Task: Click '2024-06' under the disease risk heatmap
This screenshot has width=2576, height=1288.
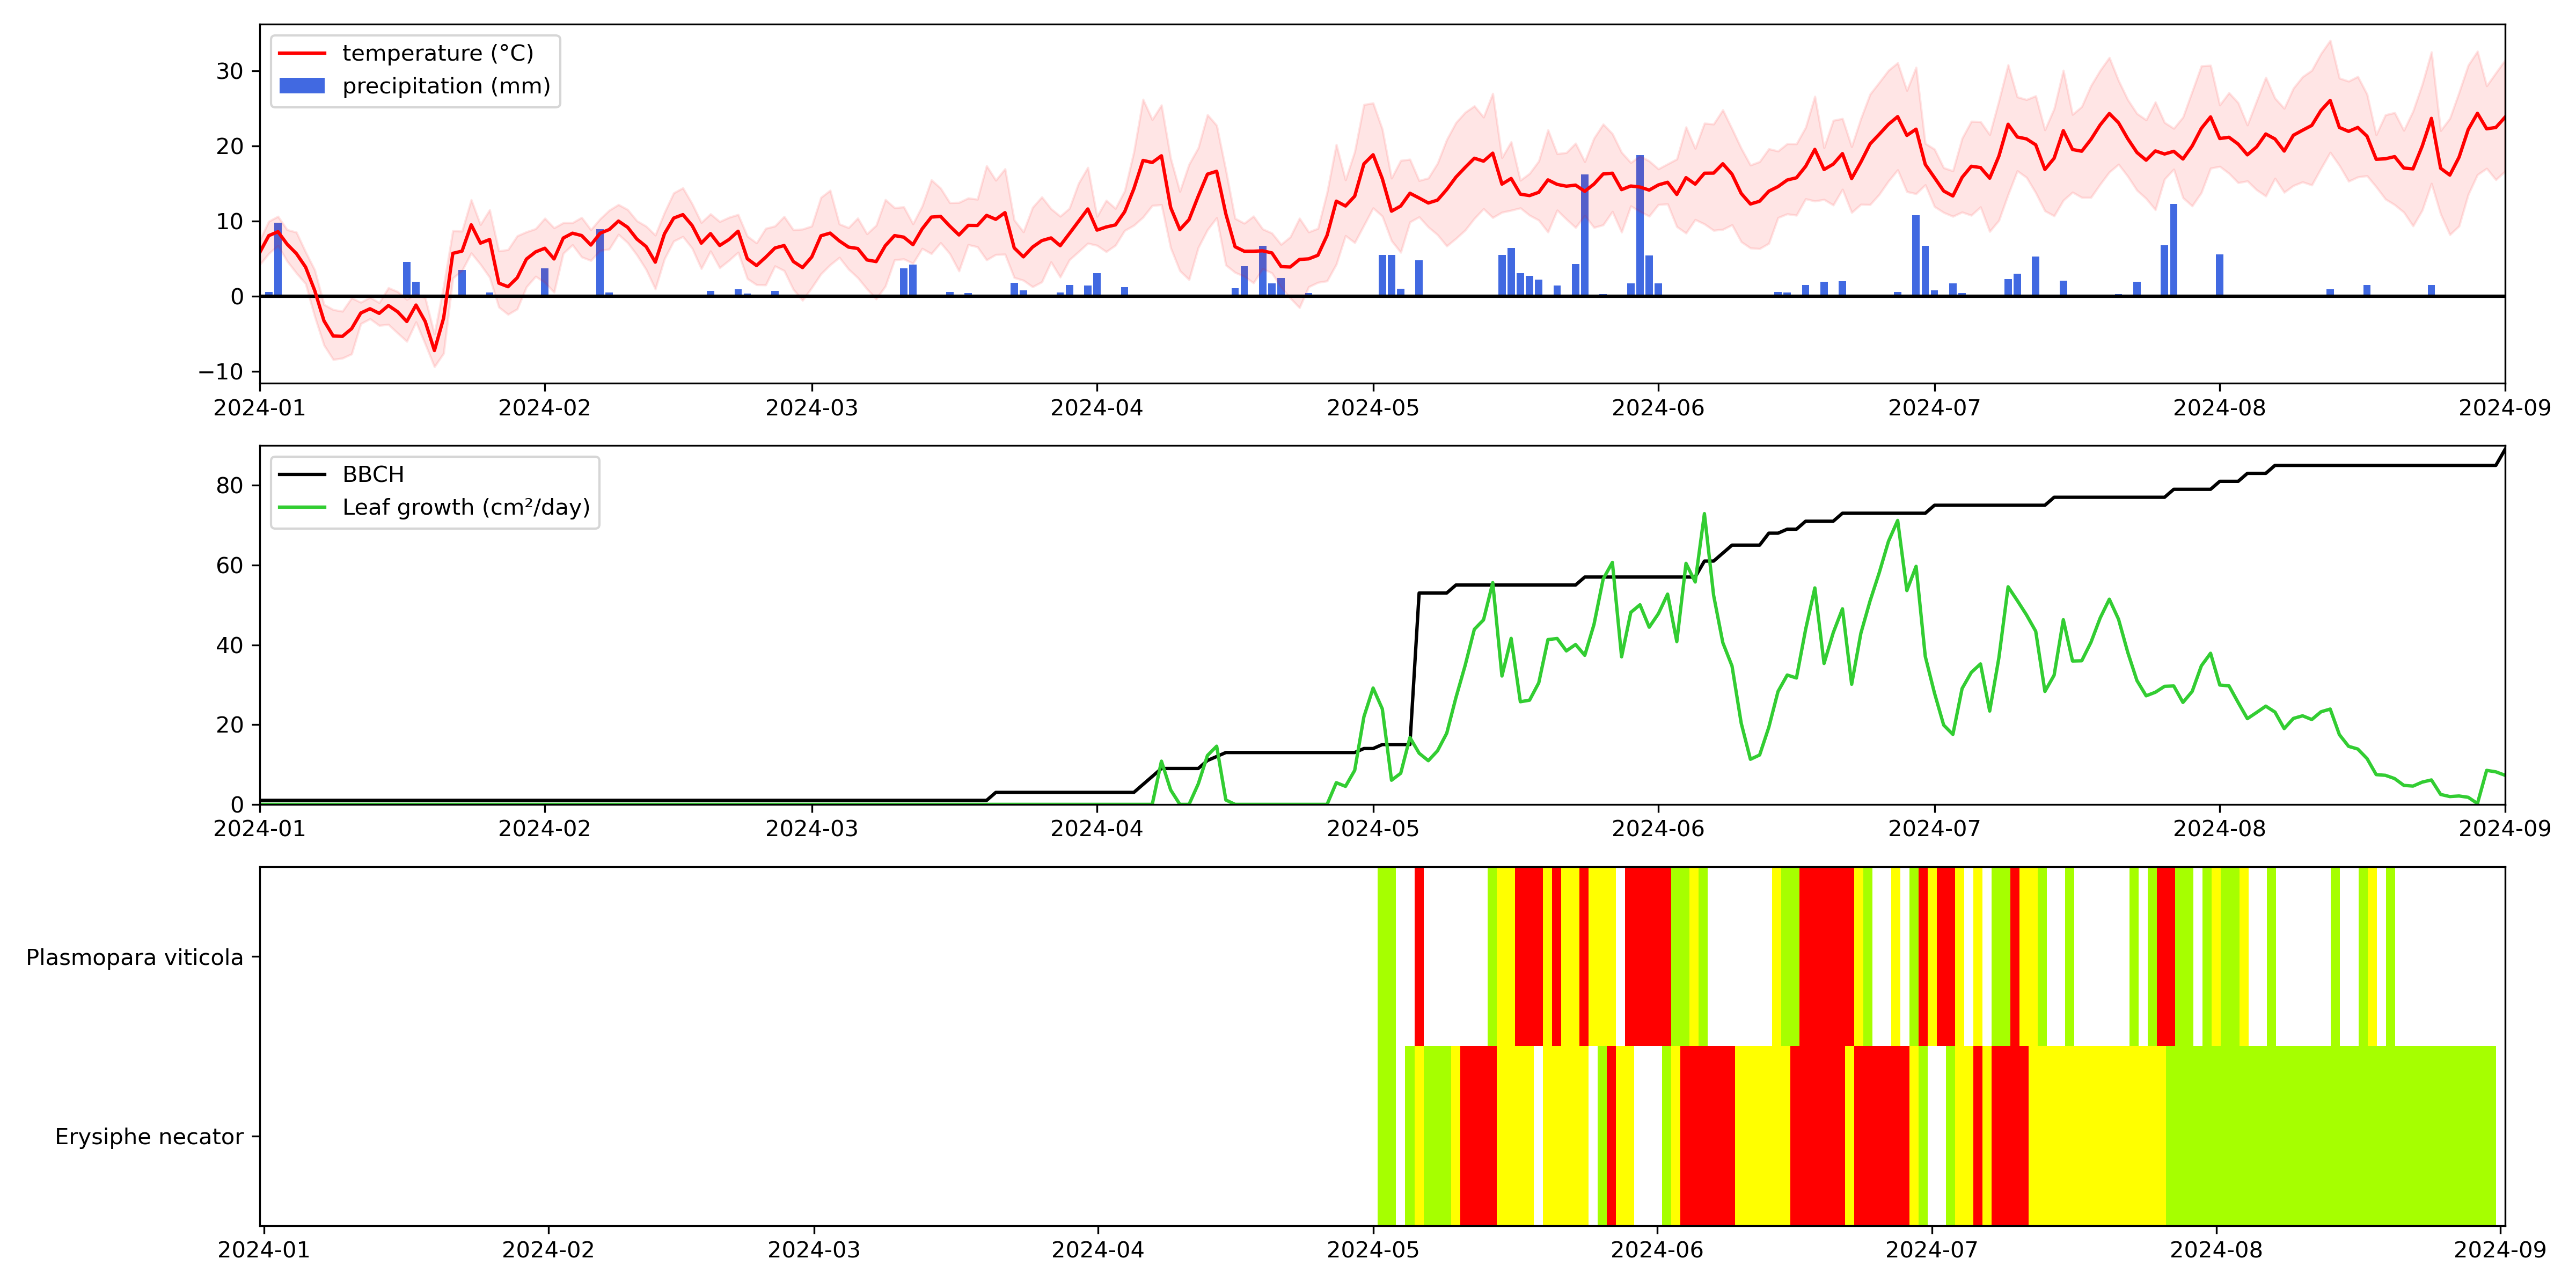Action: pos(1657,1250)
